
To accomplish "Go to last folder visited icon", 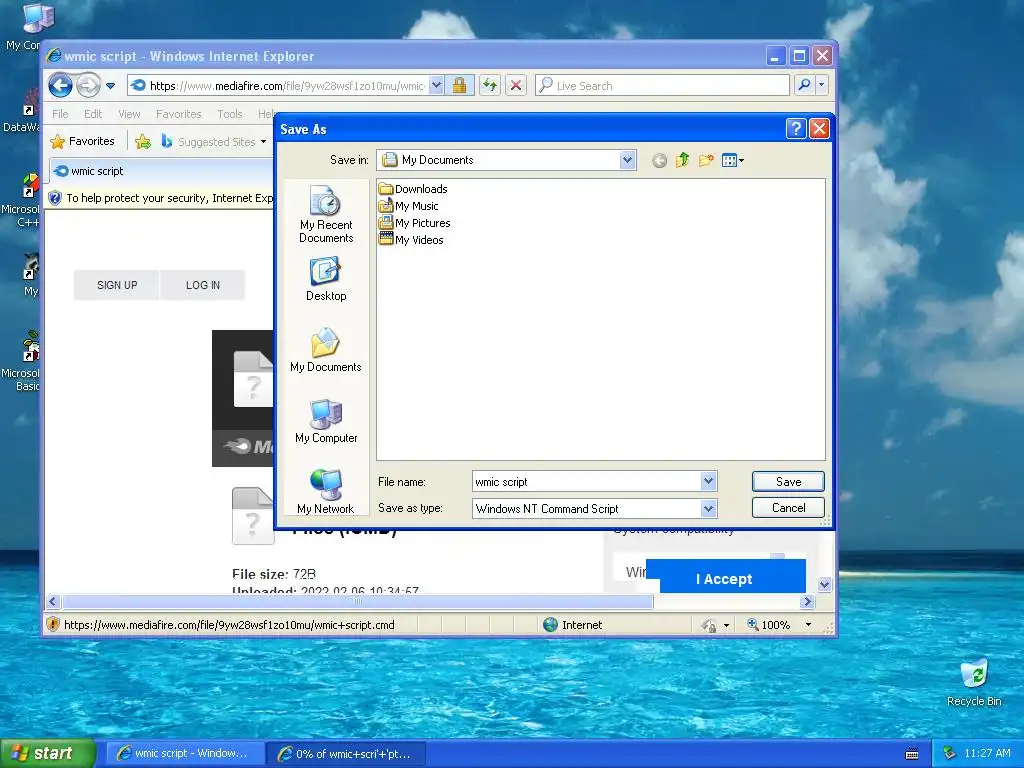I will click(x=659, y=161).
